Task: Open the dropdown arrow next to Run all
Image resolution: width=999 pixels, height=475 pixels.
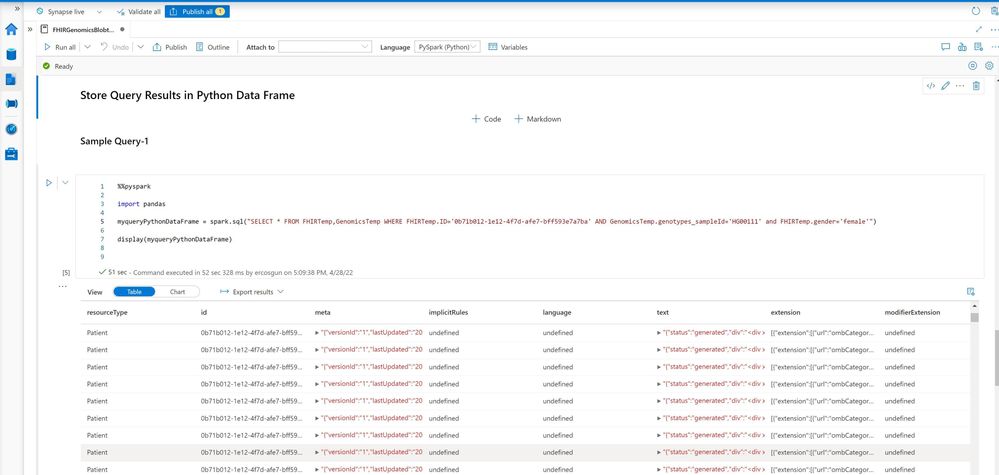Action: pos(88,47)
